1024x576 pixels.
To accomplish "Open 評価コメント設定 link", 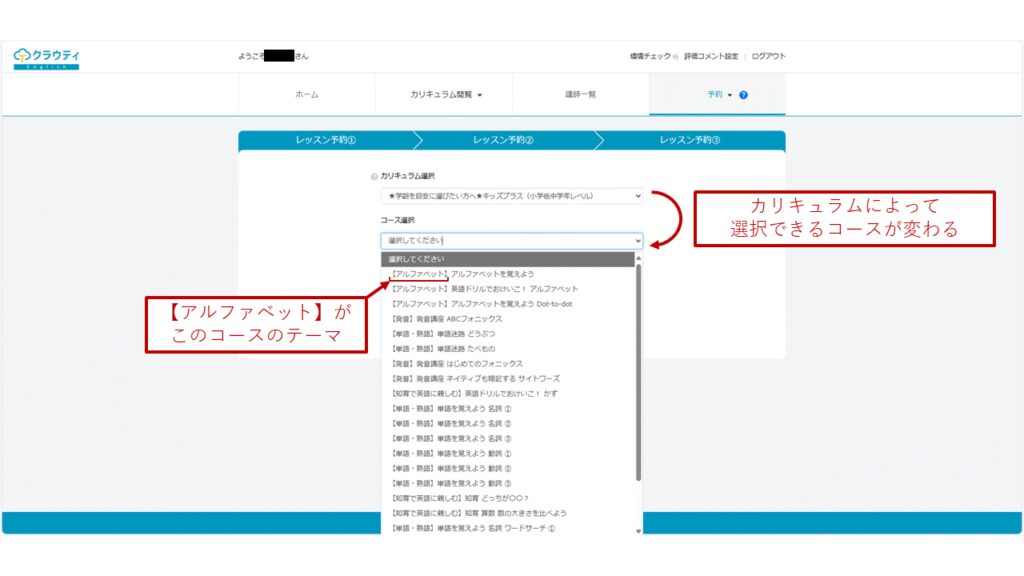I will click(x=711, y=57).
